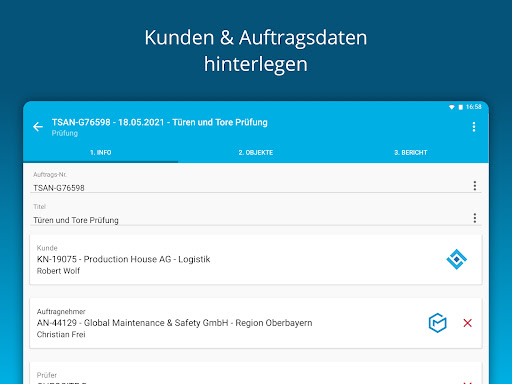The image size is (512, 384).
Task: Remove the Auftragnehmer with the red X
Action: [x=467, y=323]
